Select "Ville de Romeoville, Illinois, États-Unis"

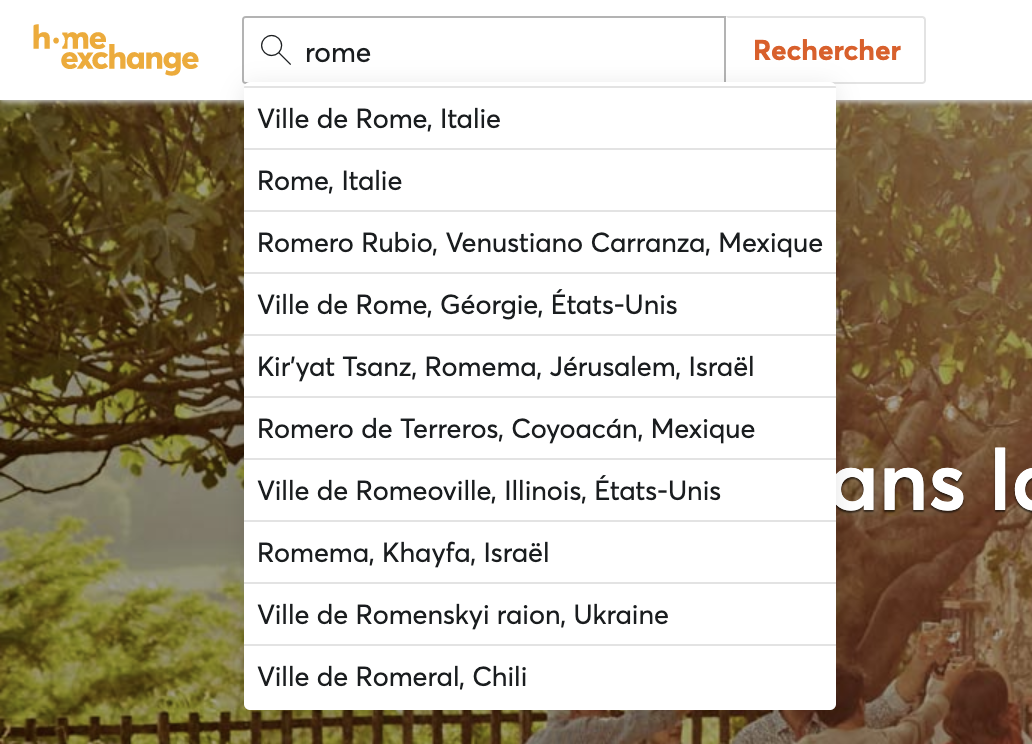pyautogui.click(x=487, y=490)
